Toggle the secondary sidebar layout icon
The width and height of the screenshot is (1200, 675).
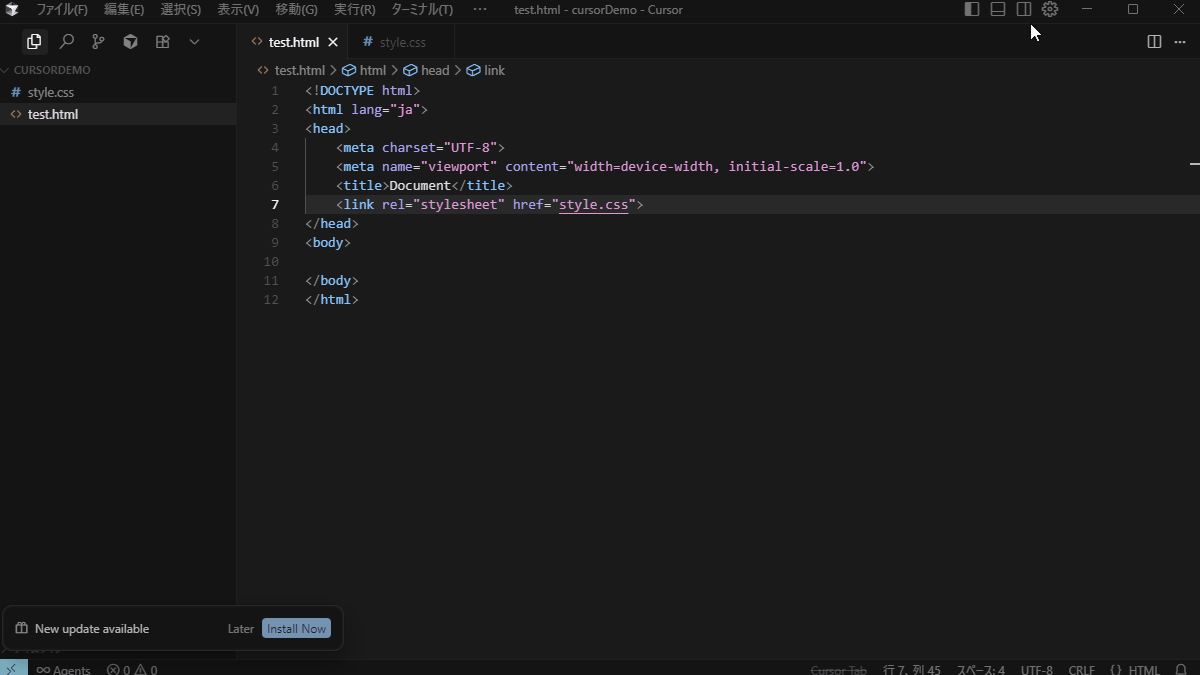tap(1024, 9)
